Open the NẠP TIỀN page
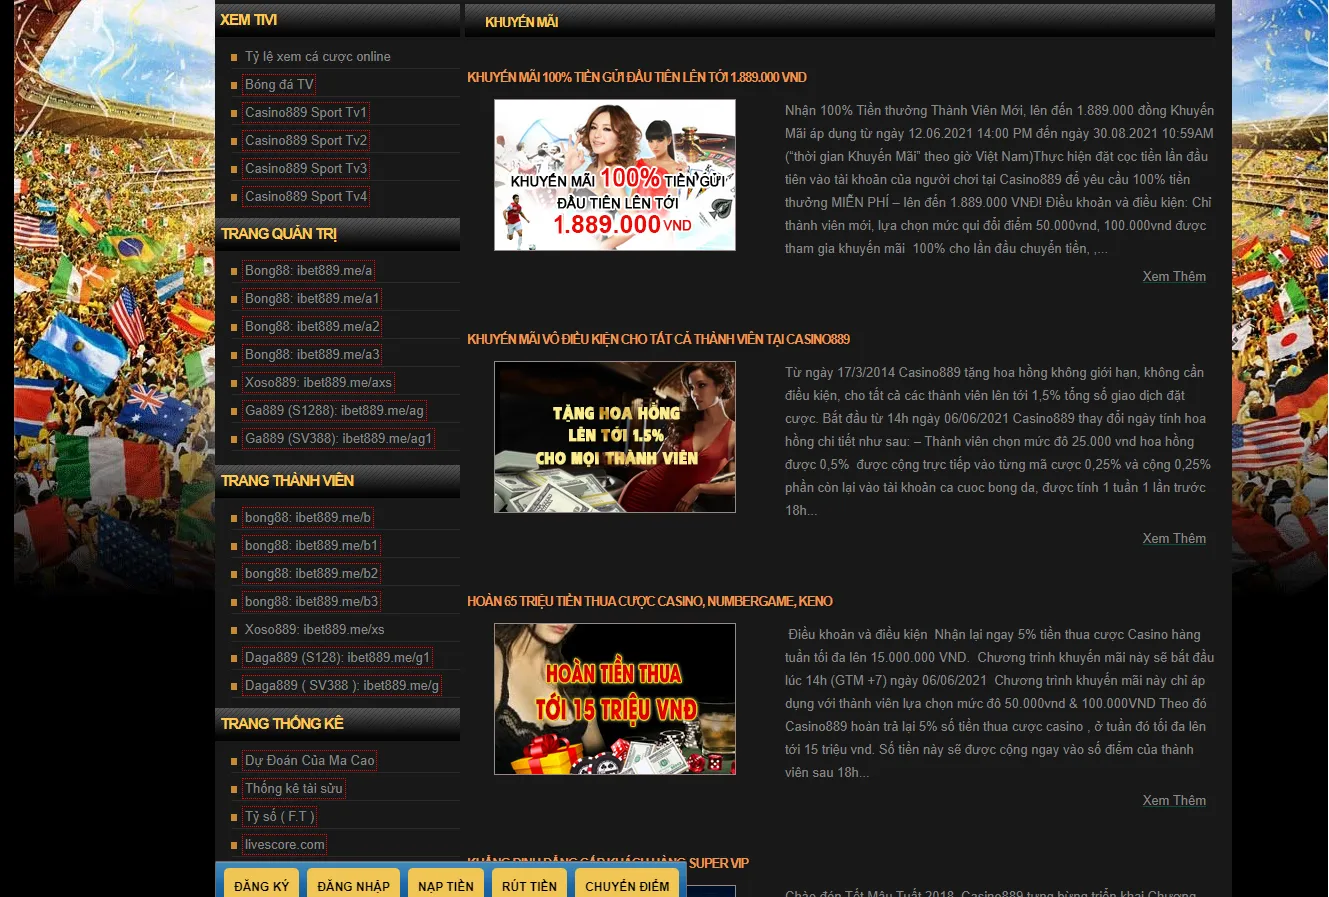1329x897 pixels. click(446, 885)
